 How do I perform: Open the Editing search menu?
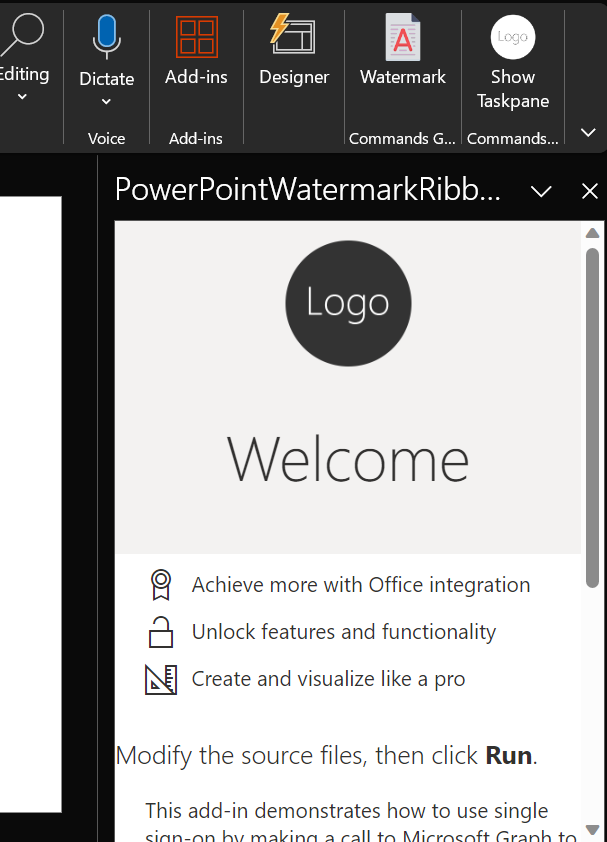(24, 56)
